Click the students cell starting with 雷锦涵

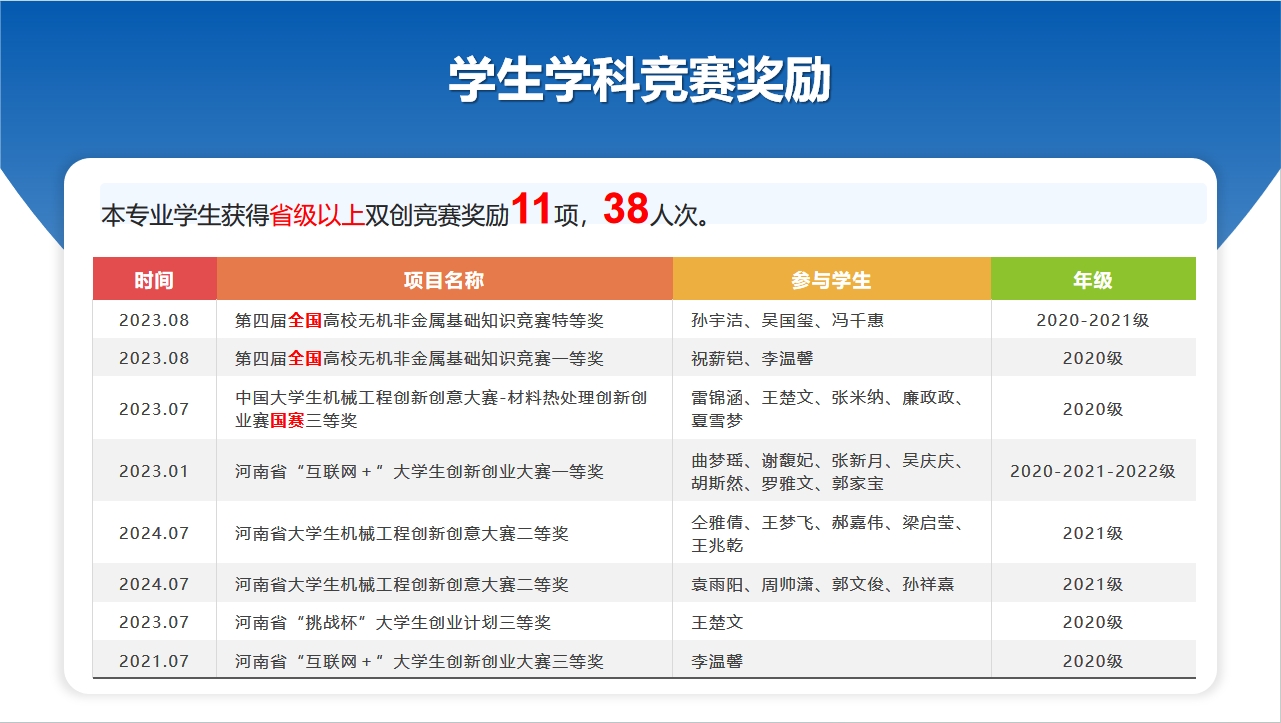coord(827,409)
